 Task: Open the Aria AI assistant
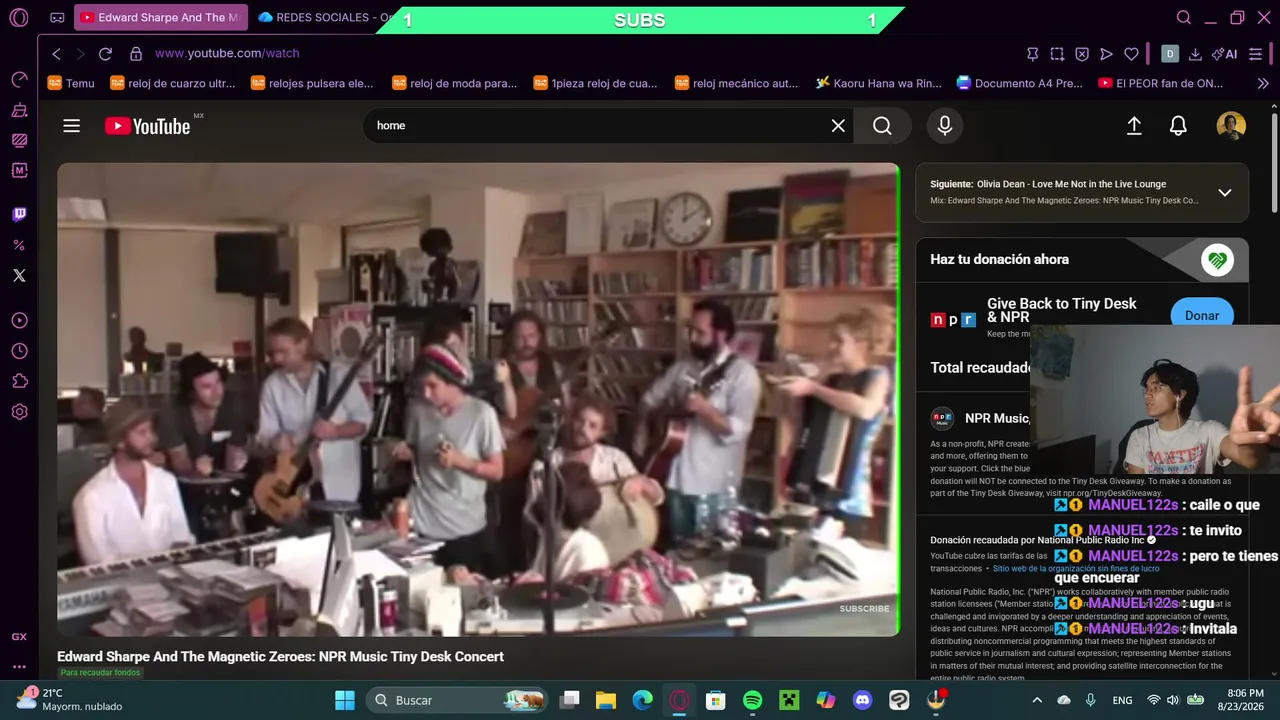pyautogui.click(x=1224, y=54)
